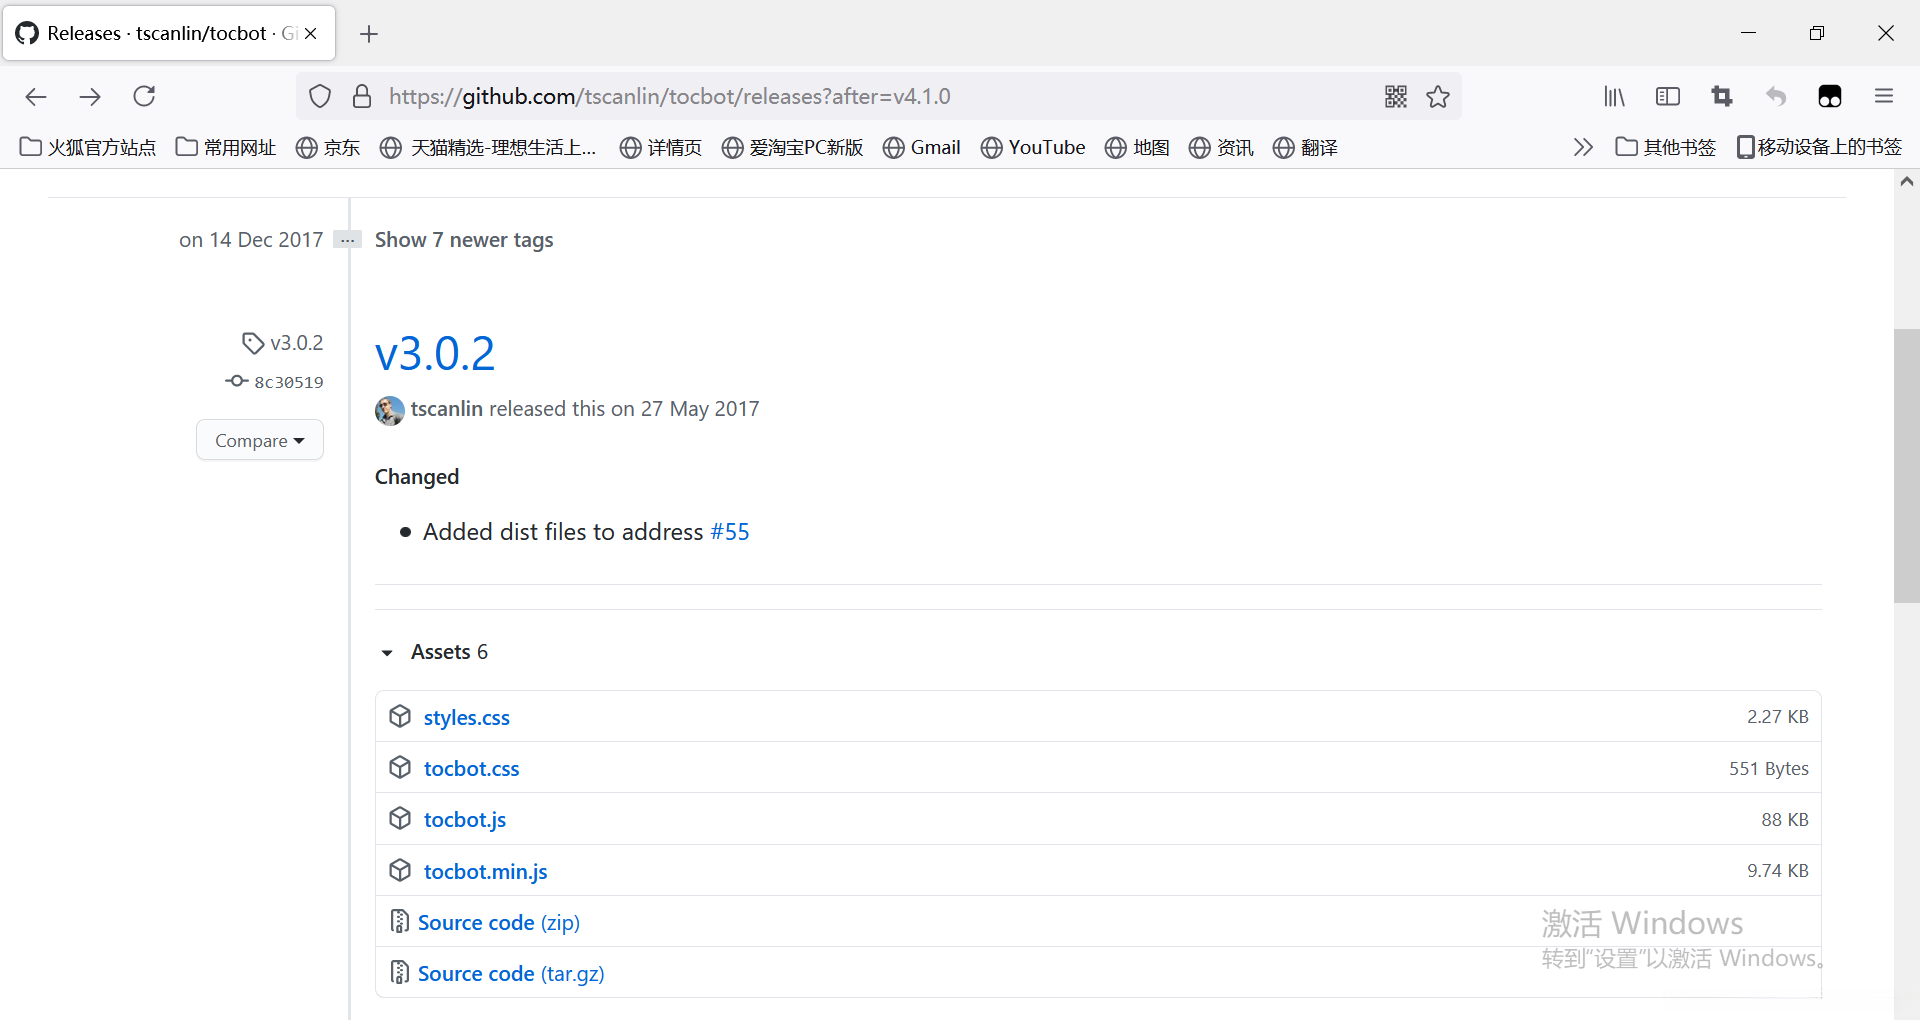Click the 2.27 KB file size text

tap(1778, 717)
